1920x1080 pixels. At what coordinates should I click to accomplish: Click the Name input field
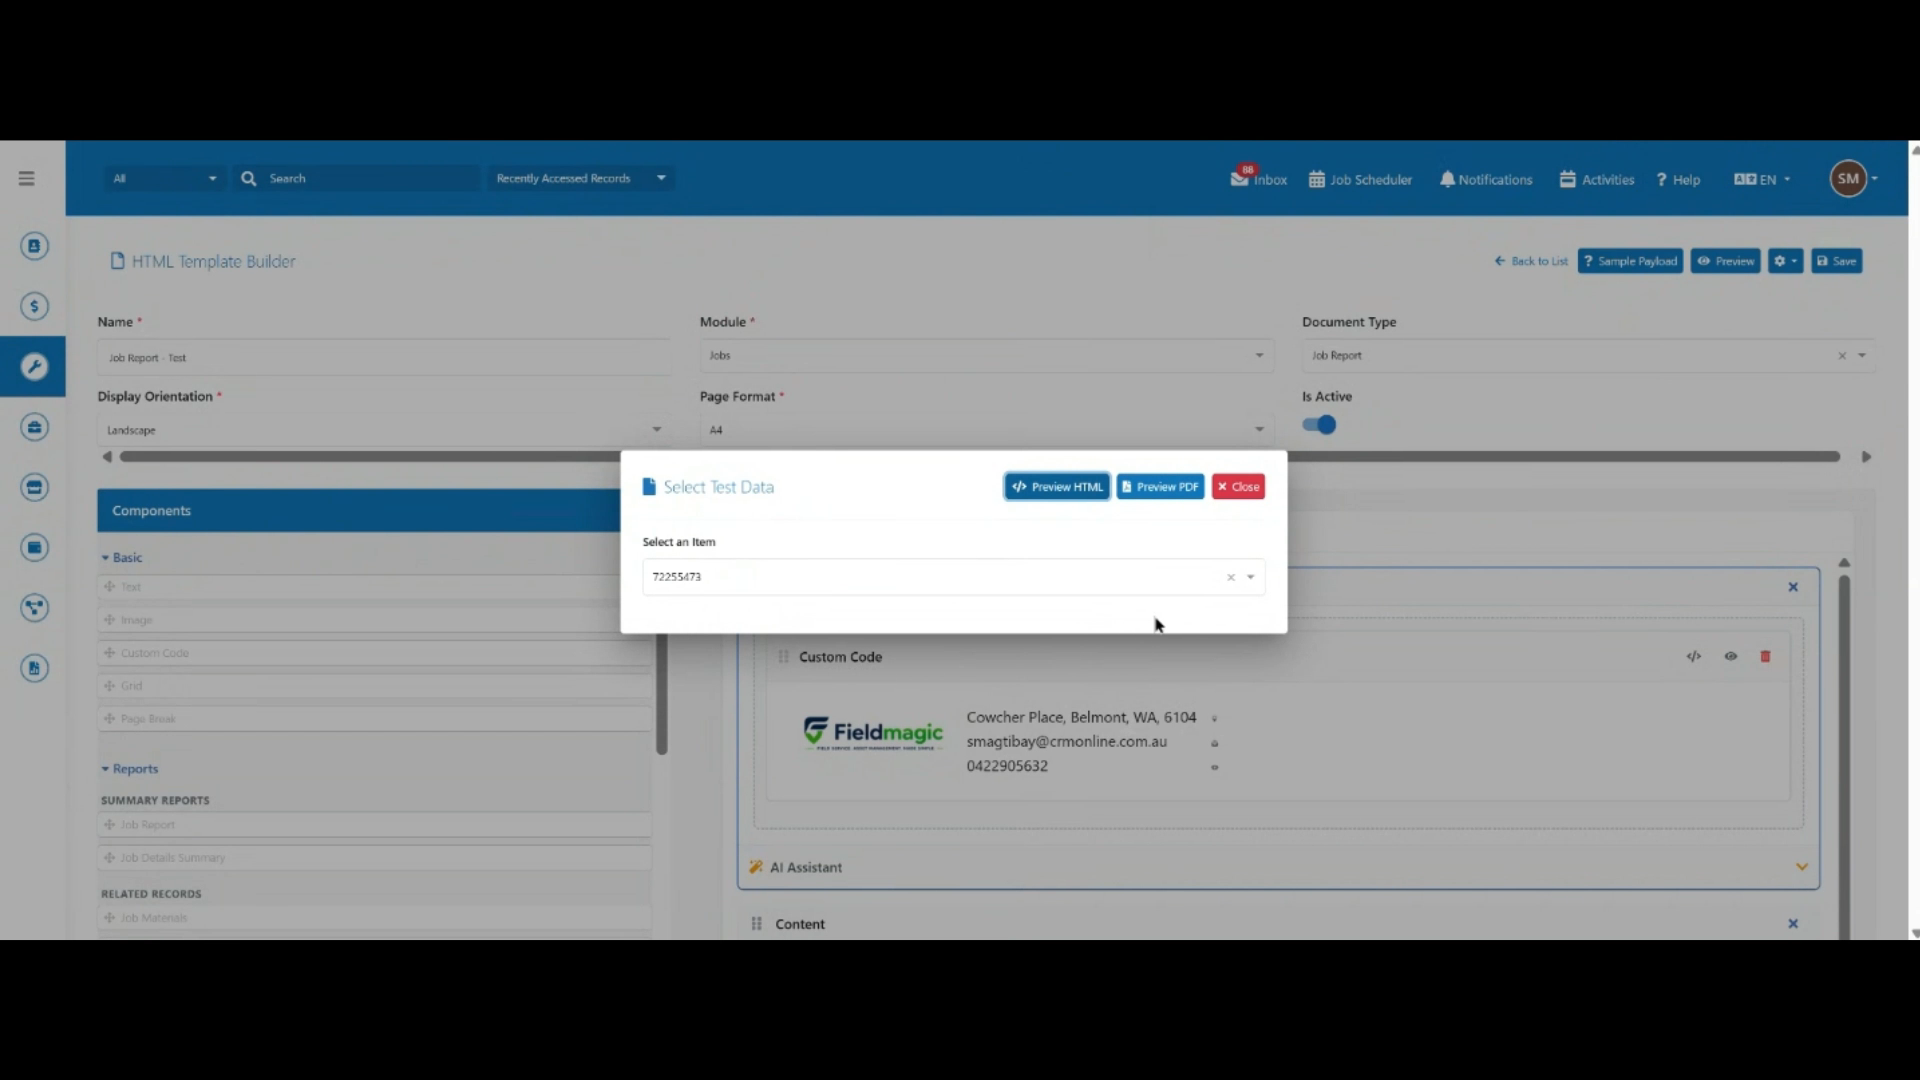pyautogui.click(x=384, y=357)
